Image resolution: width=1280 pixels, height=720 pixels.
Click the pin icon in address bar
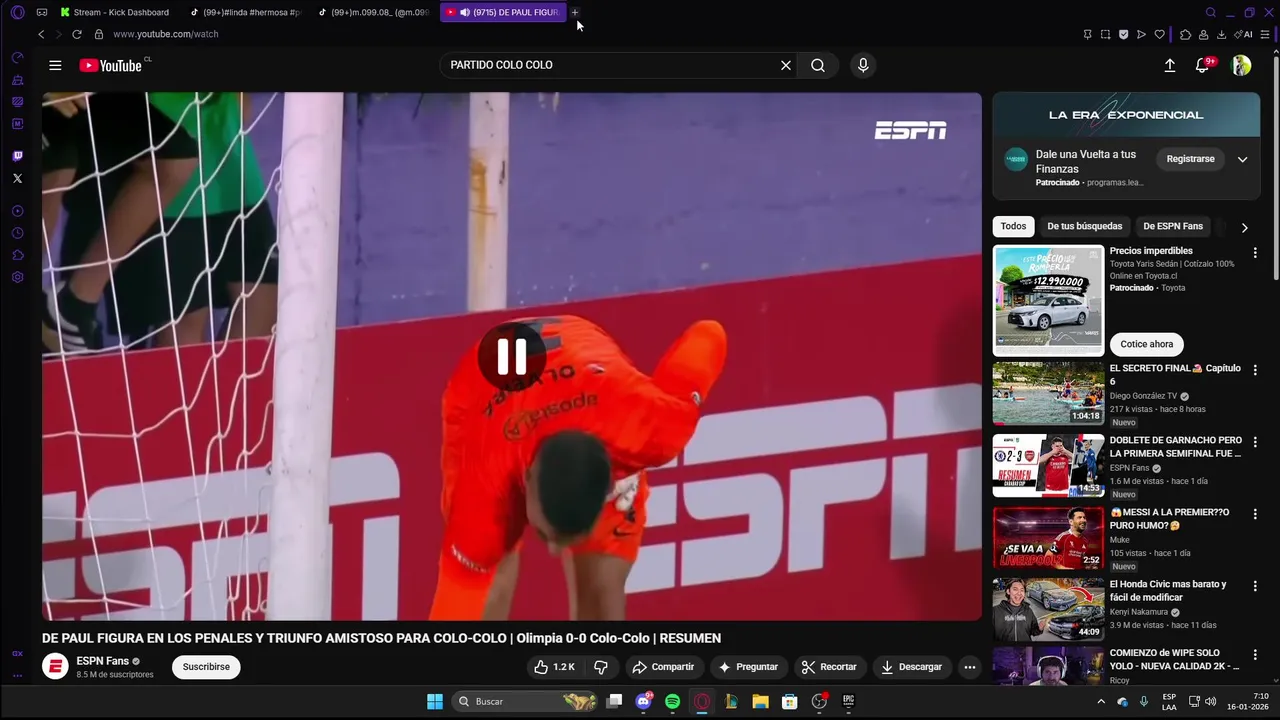point(1087,34)
